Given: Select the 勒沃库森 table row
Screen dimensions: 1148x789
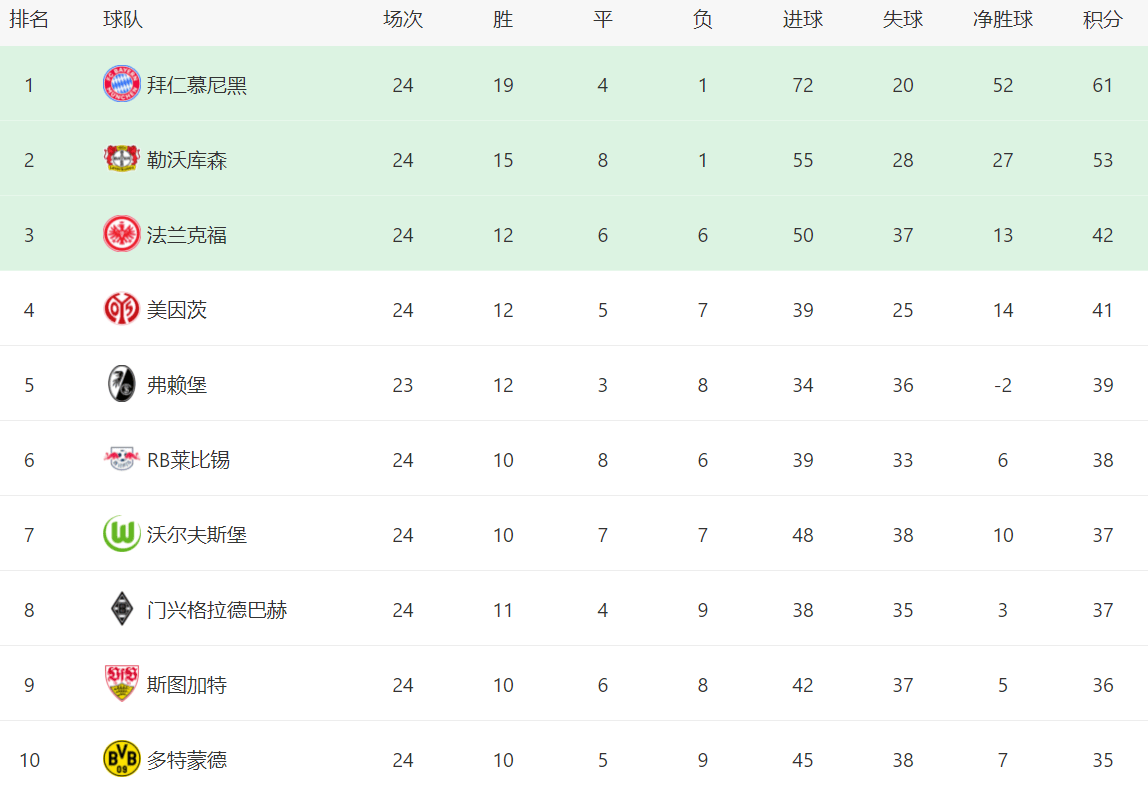Looking at the screenshot, I should 574,160.
